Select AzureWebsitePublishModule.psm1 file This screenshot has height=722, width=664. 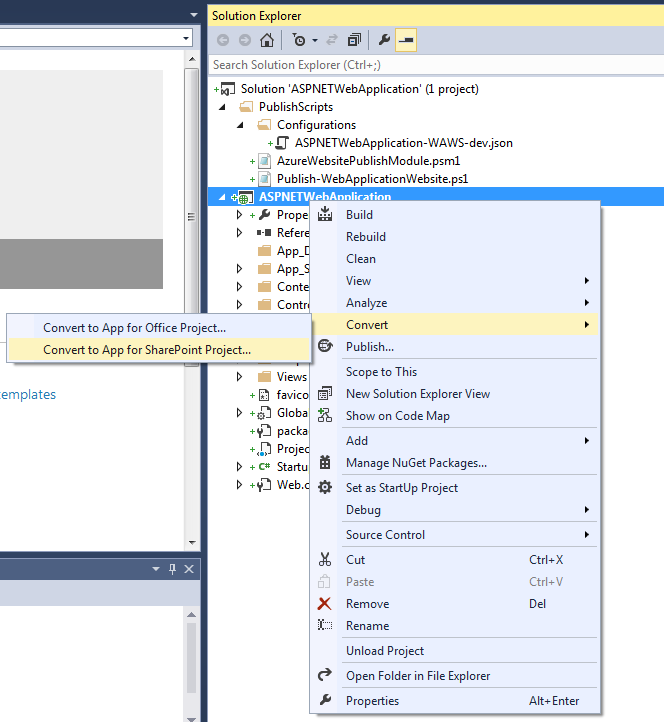click(x=368, y=161)
